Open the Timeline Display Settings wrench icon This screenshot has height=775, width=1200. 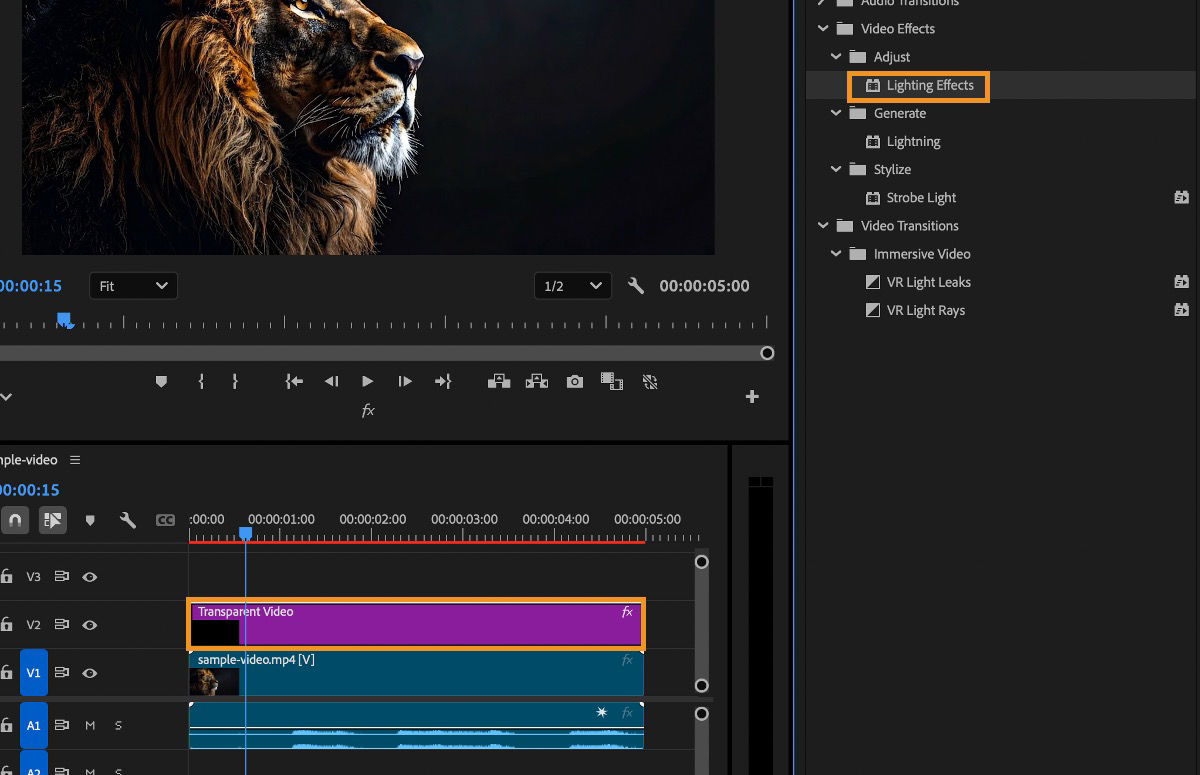(x=128, y=520)
